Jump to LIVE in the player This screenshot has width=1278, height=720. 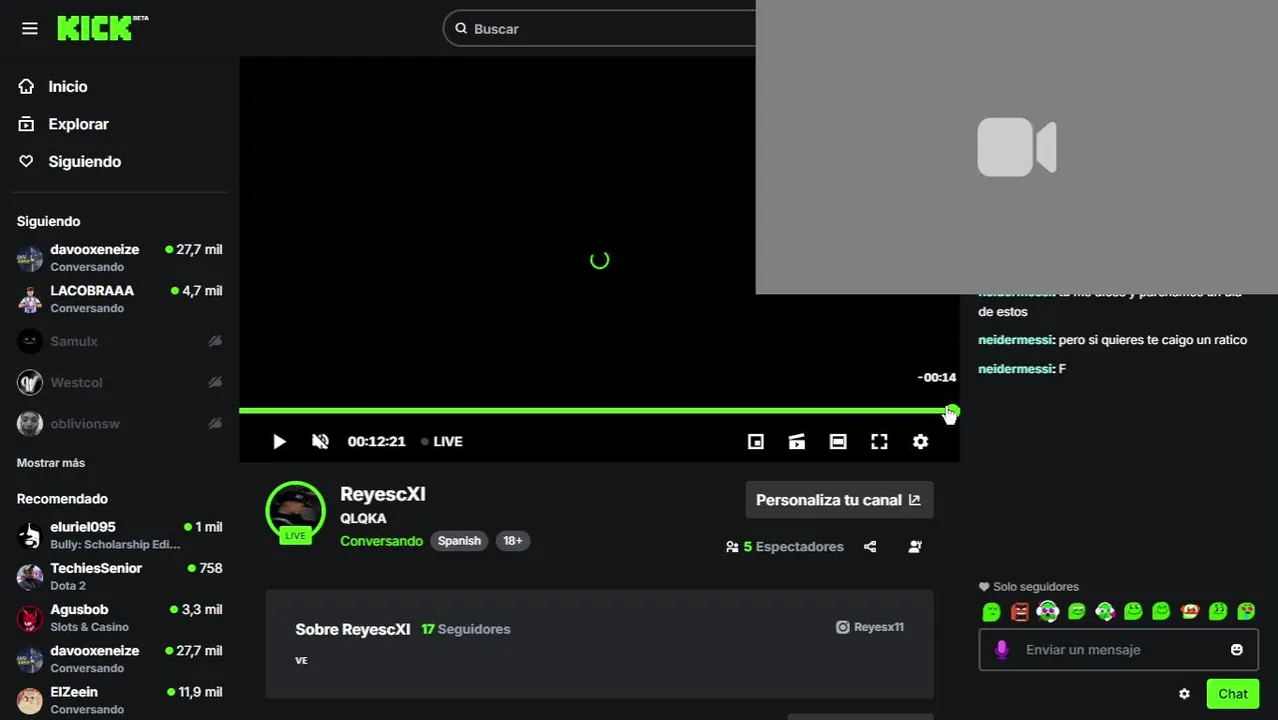point(442,441)
